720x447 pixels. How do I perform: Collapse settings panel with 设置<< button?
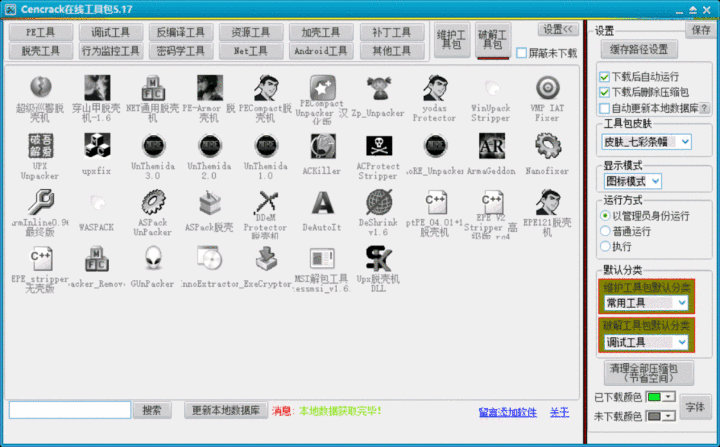(x=558, y=30)
